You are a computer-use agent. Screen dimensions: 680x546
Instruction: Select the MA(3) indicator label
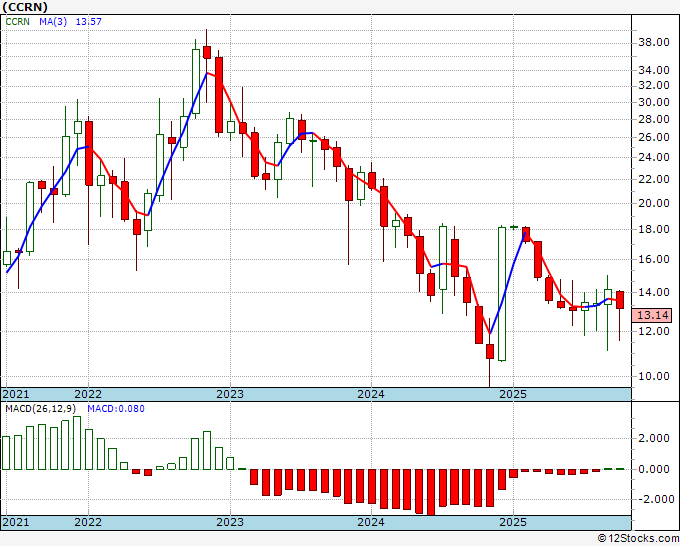[x=53, y=21]
